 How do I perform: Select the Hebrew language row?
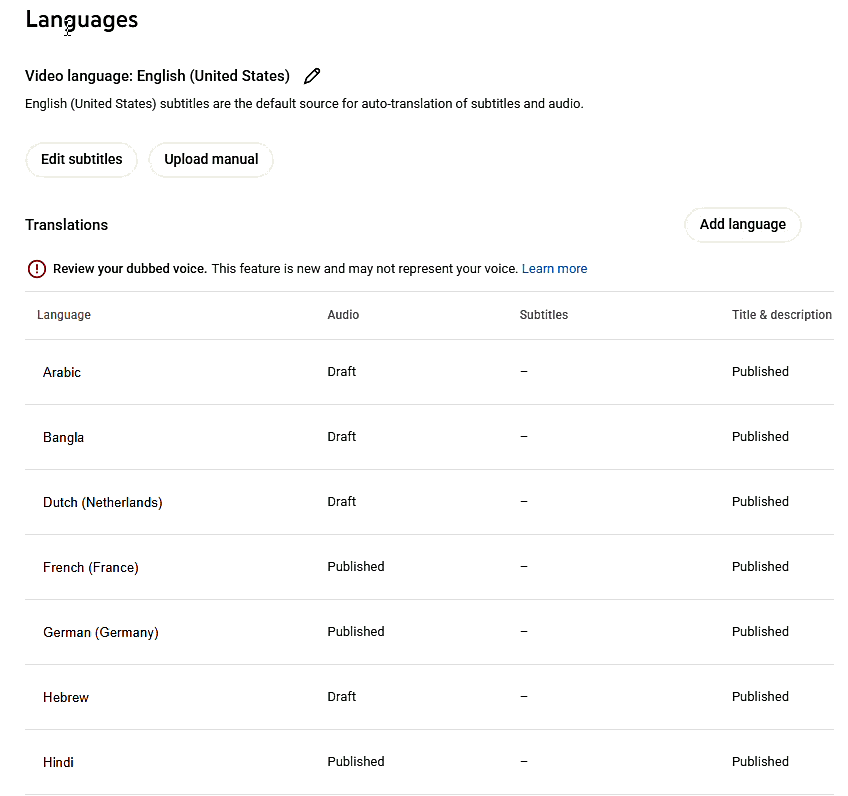point(66,697)
